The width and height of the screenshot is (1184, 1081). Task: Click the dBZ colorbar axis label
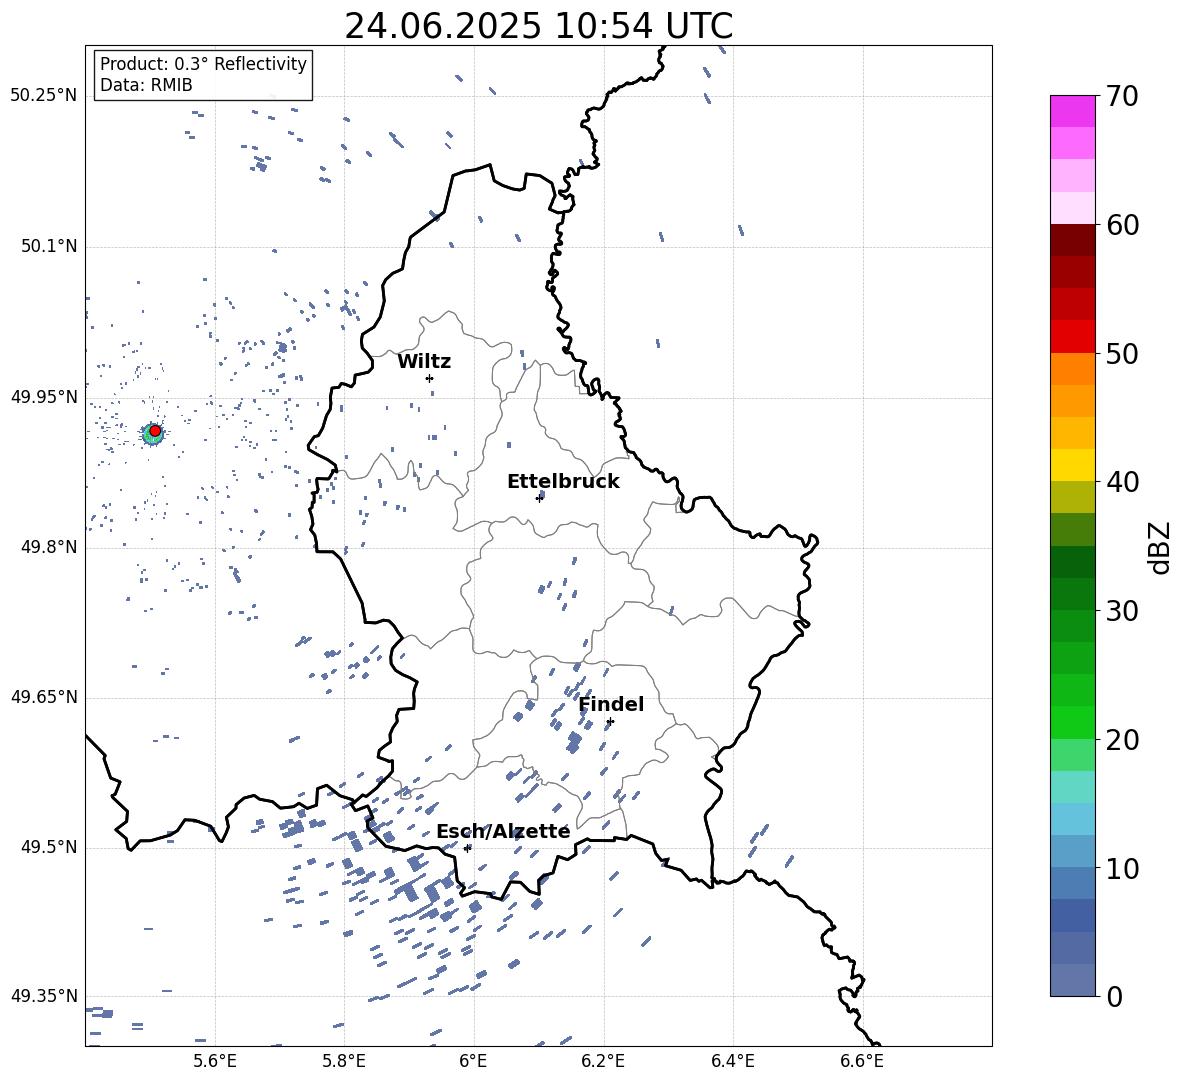(1161, 547)
